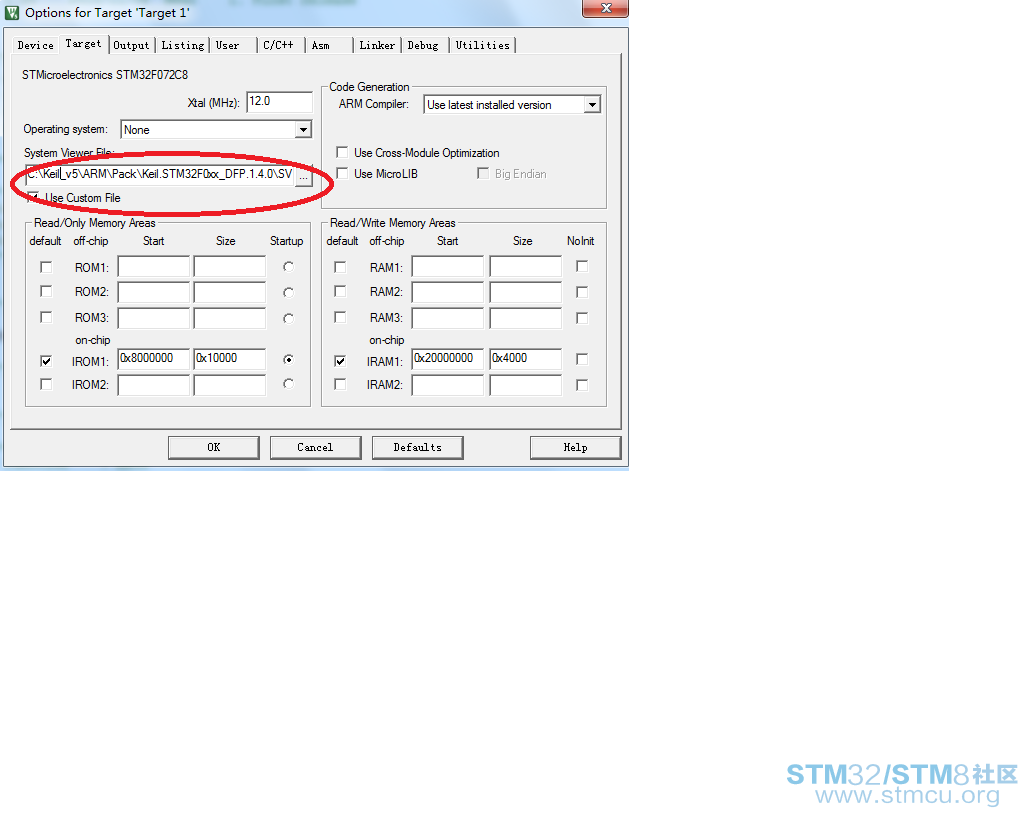Tick the NoInit checkbox for IRAM1
Viewport: 1024px width, 820px height.
582,359
